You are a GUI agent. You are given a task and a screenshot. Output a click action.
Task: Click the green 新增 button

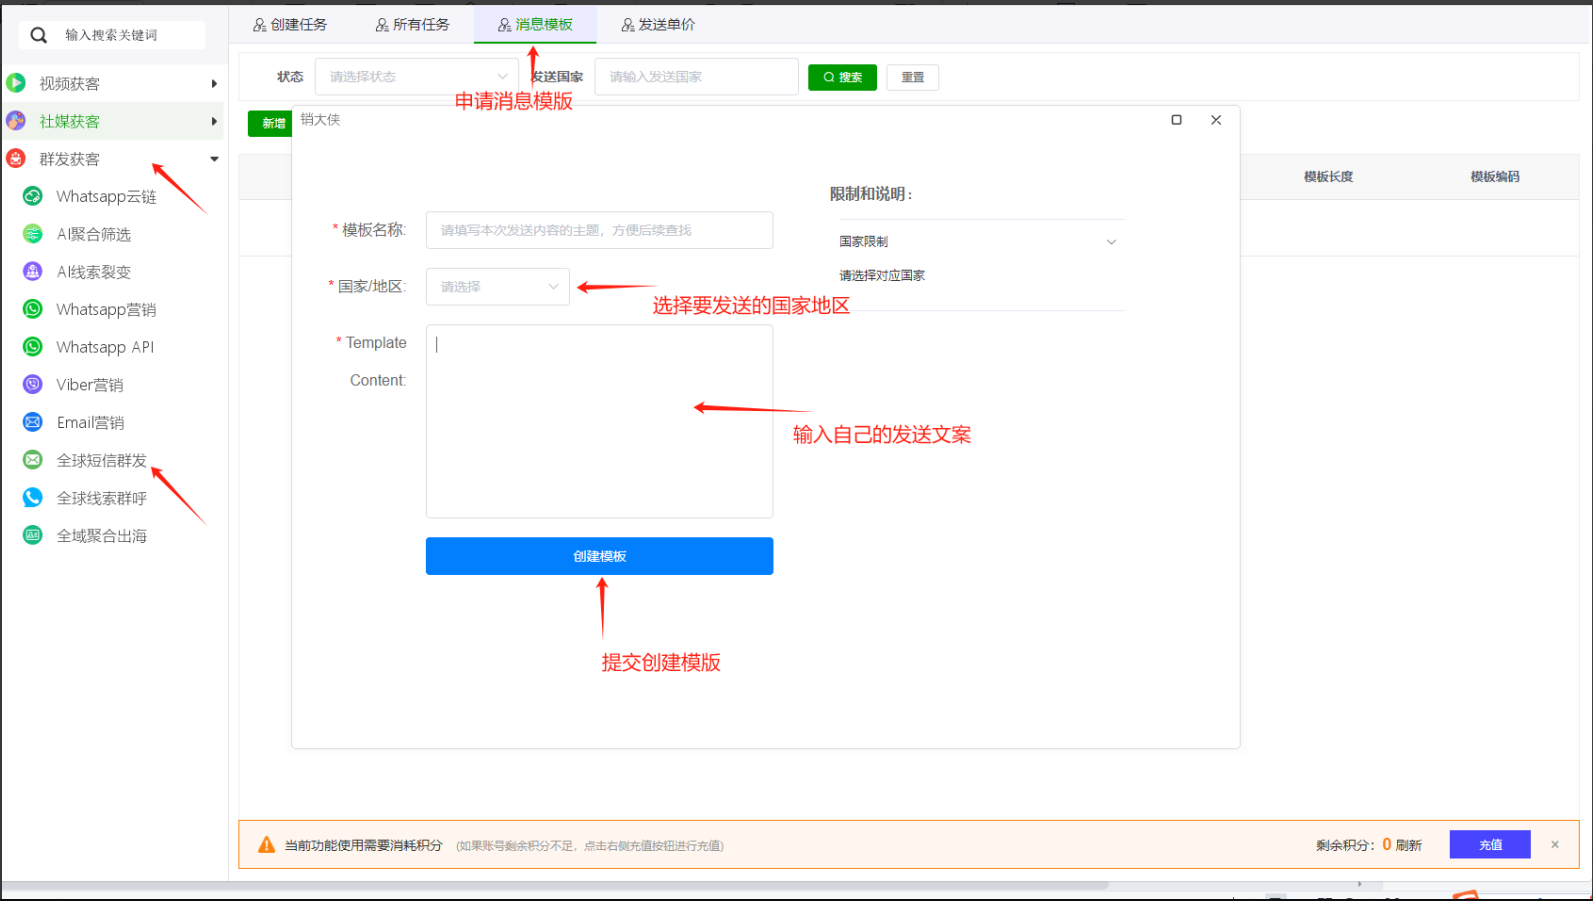(x=270, y=123)
